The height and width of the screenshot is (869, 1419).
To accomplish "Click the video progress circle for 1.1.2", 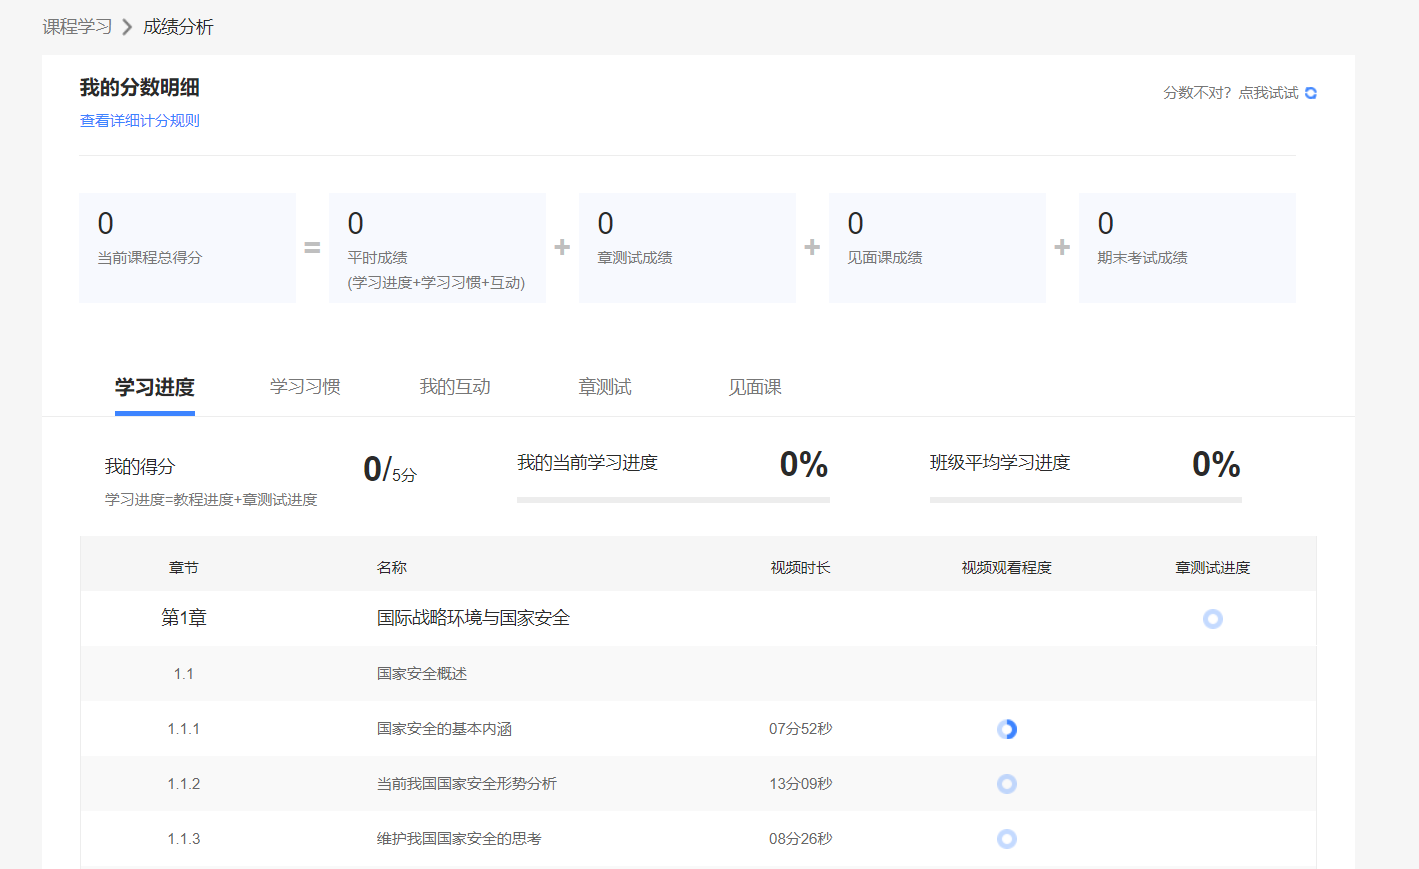I will click(1007, 784).
